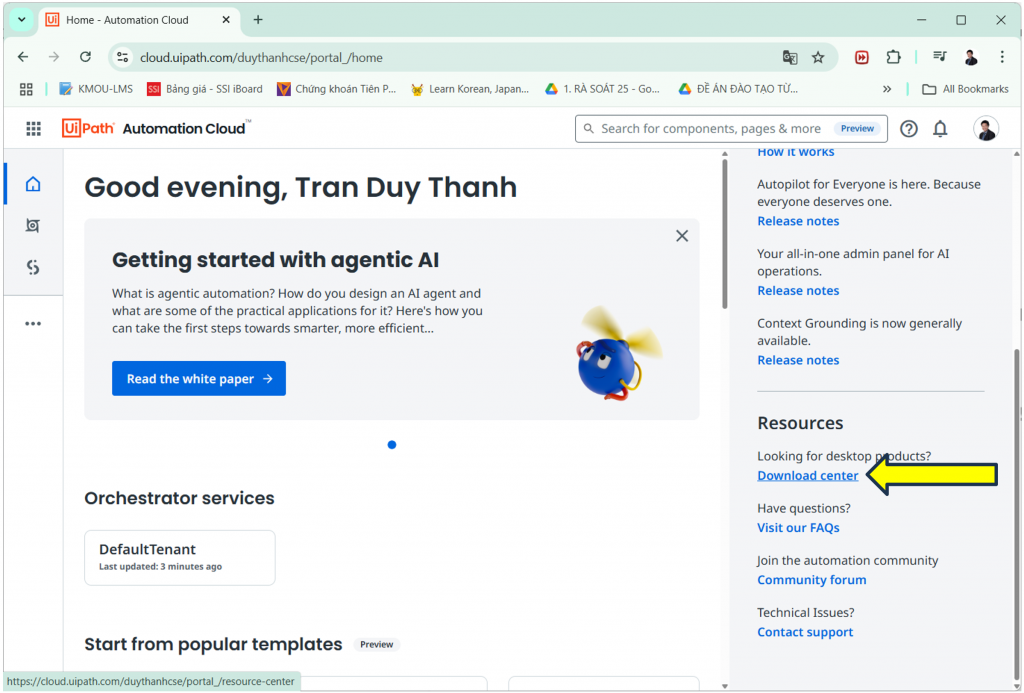
Task: Open the Chrome three-dot menu
Action: click(x=1002, y=57)
